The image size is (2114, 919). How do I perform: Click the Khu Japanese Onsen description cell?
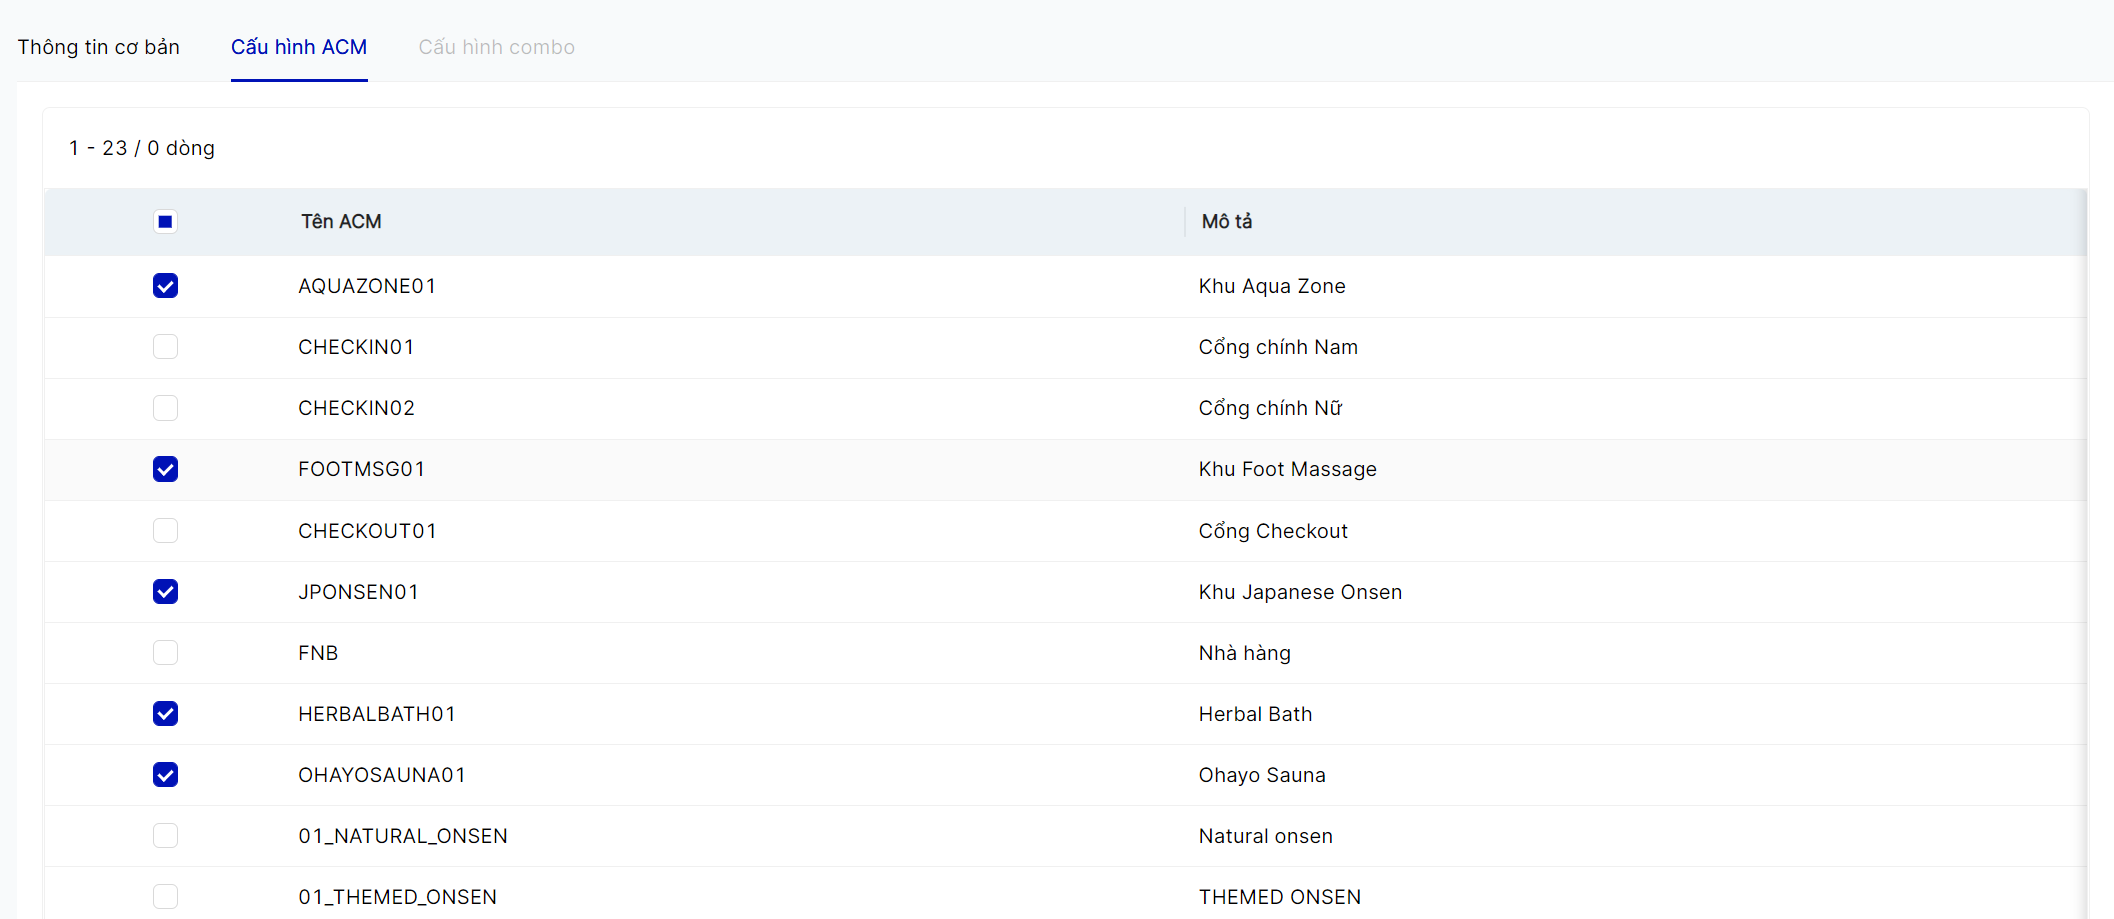1300,592
